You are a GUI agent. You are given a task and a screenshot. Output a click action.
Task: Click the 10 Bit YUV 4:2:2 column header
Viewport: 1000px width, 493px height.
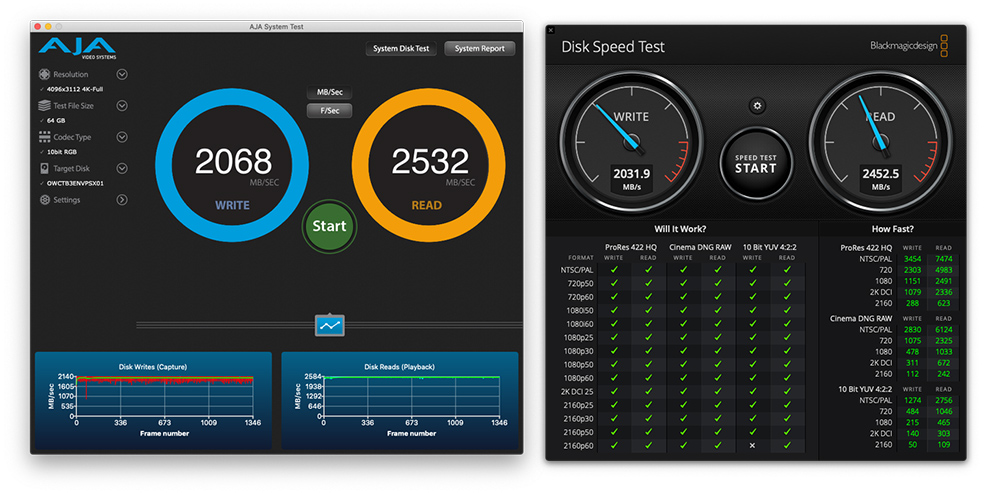[769, 247]
